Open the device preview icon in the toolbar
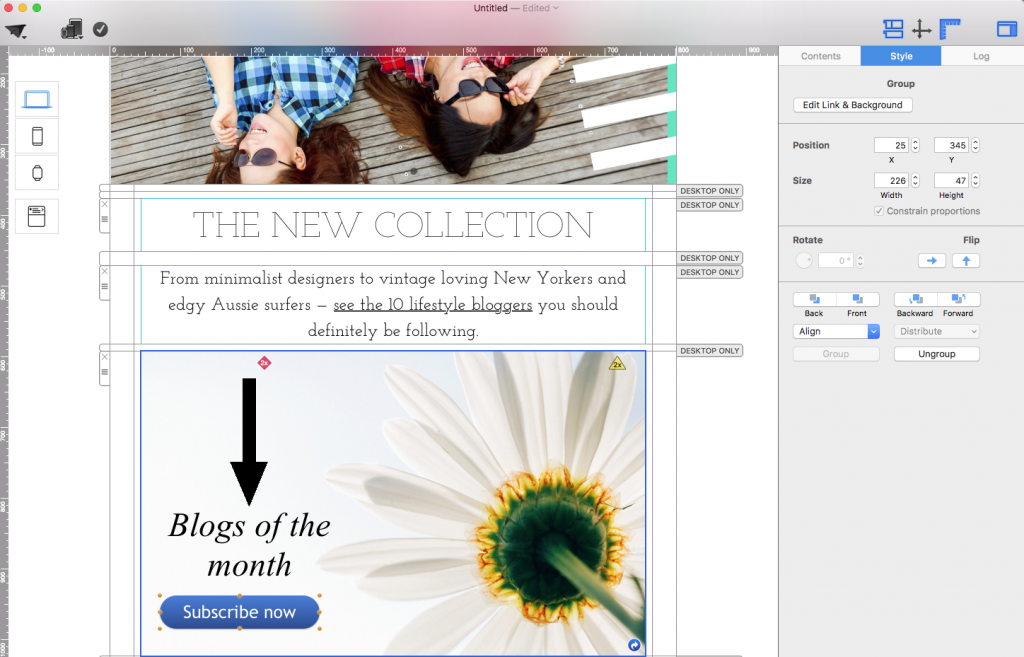1024x657 pixels. [x=71, y=29]
